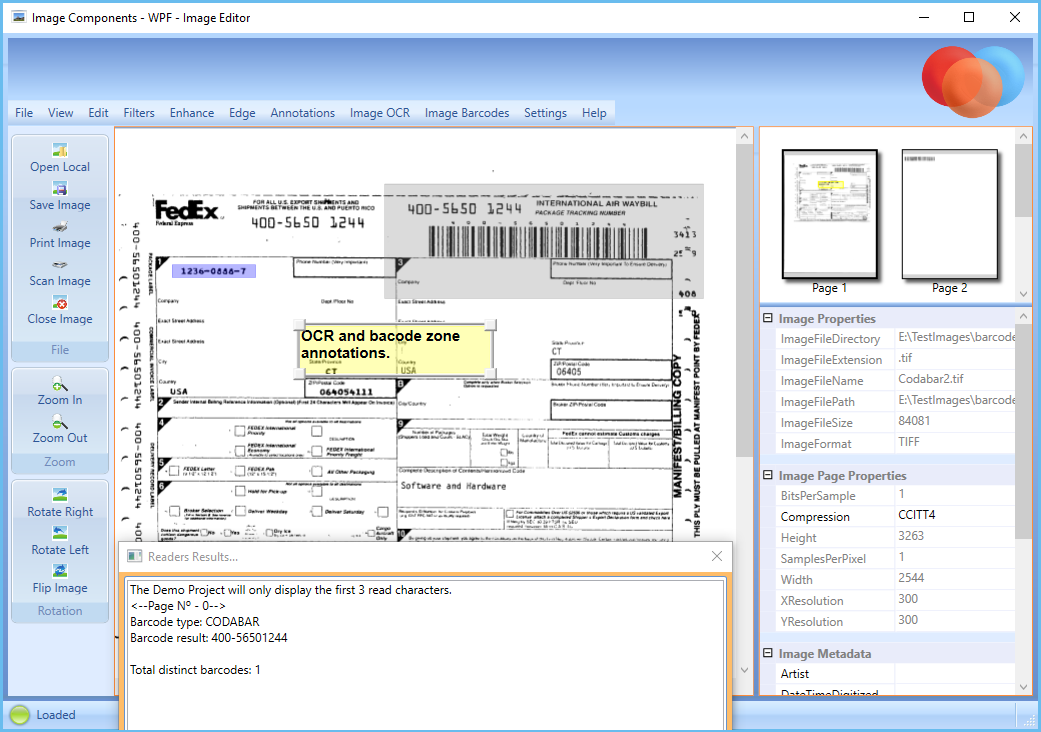Screen dimensions: 1041x732
Task: Open the Filters menu
Action: [x=139, y=113]
